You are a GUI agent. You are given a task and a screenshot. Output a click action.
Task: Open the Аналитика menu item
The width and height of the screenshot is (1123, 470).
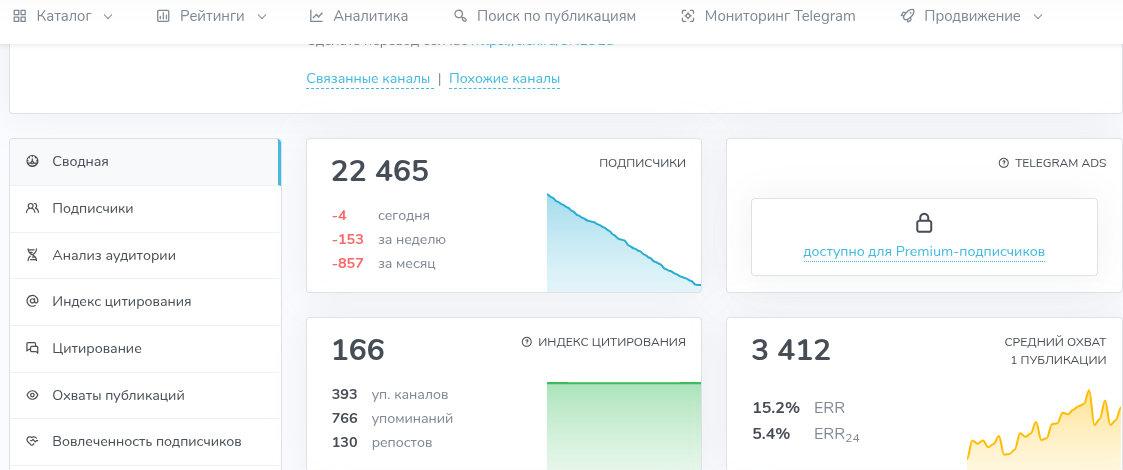(x=359, y=16)
